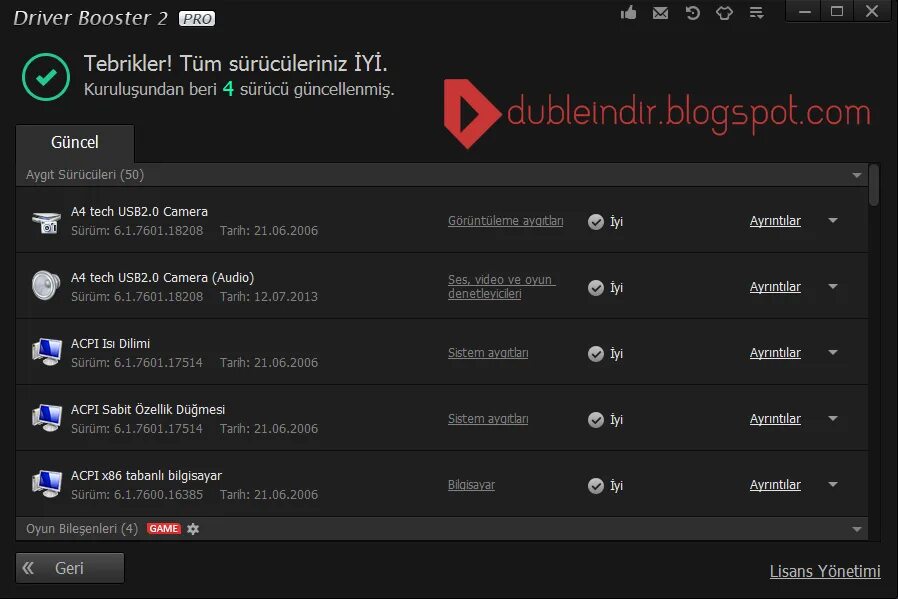Open Ayrıntılar for ACPI x86 tabanlı bilgisayar
Viewport: 898px width, 599px height.
pos(775,484)
